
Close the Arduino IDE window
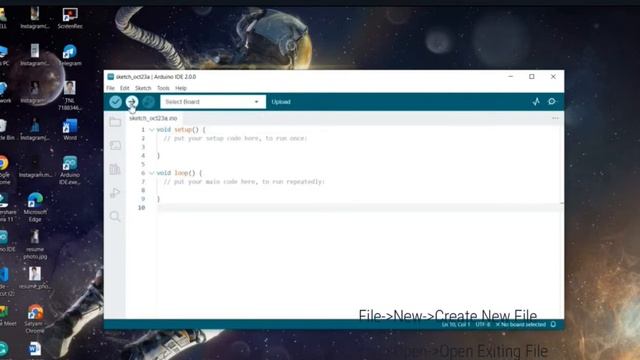[553, 77]
